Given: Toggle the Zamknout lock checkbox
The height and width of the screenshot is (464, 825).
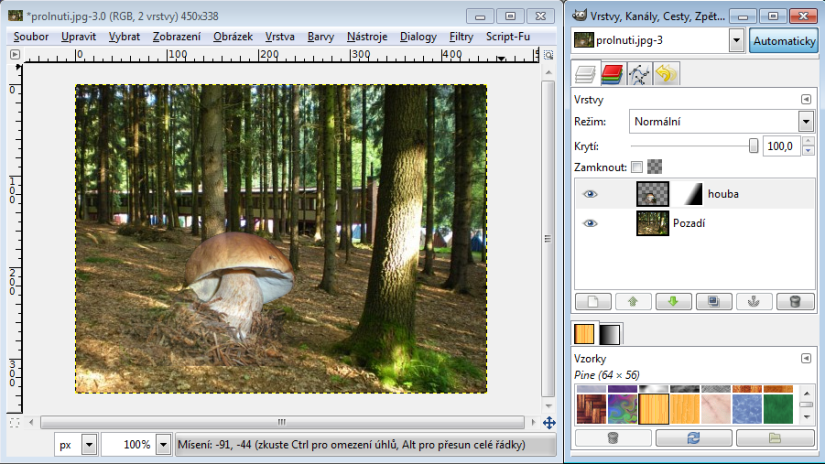Looking at the screenshot, I should (637, 167).
